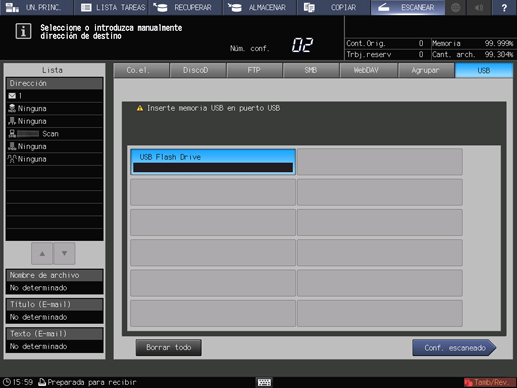Switch to the Agrupar tab
Image resolution: width=517 pixels, height=388 pixels.
[x=426, y=70]
